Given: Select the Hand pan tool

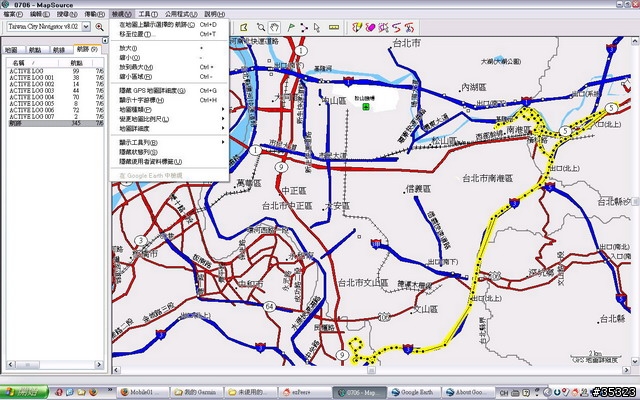Looking at the screenshot, I should (x=275, y=27).
